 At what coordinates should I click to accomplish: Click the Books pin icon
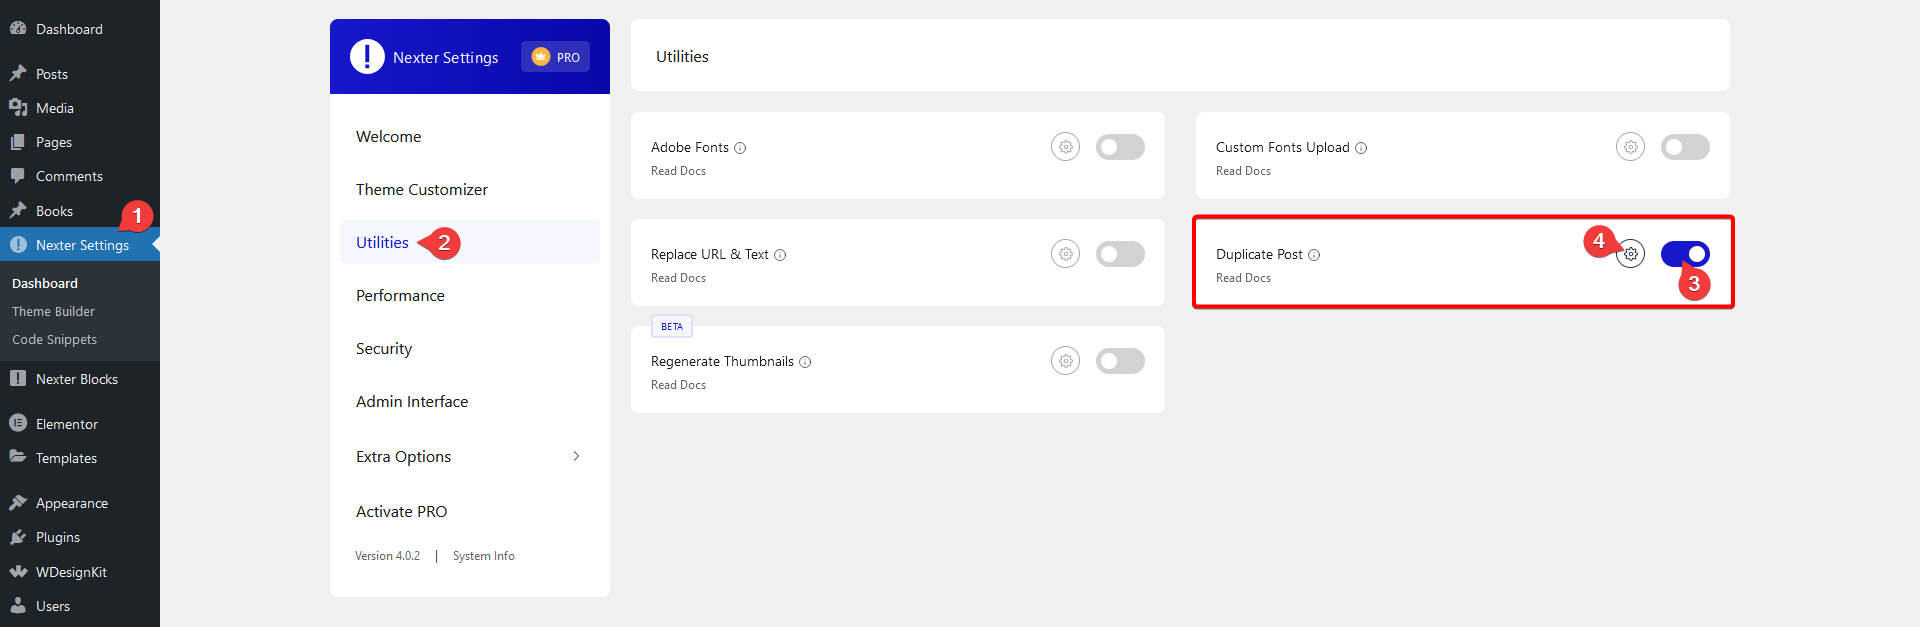click(x=18, y=210)
